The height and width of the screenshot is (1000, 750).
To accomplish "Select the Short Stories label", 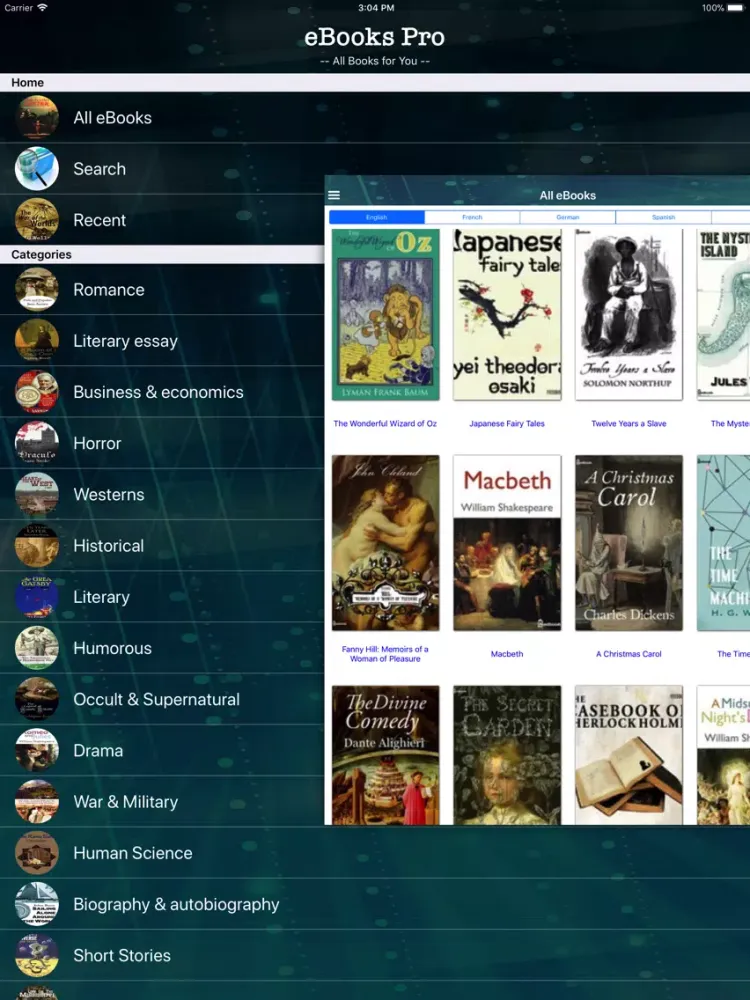I will [122, 955].
